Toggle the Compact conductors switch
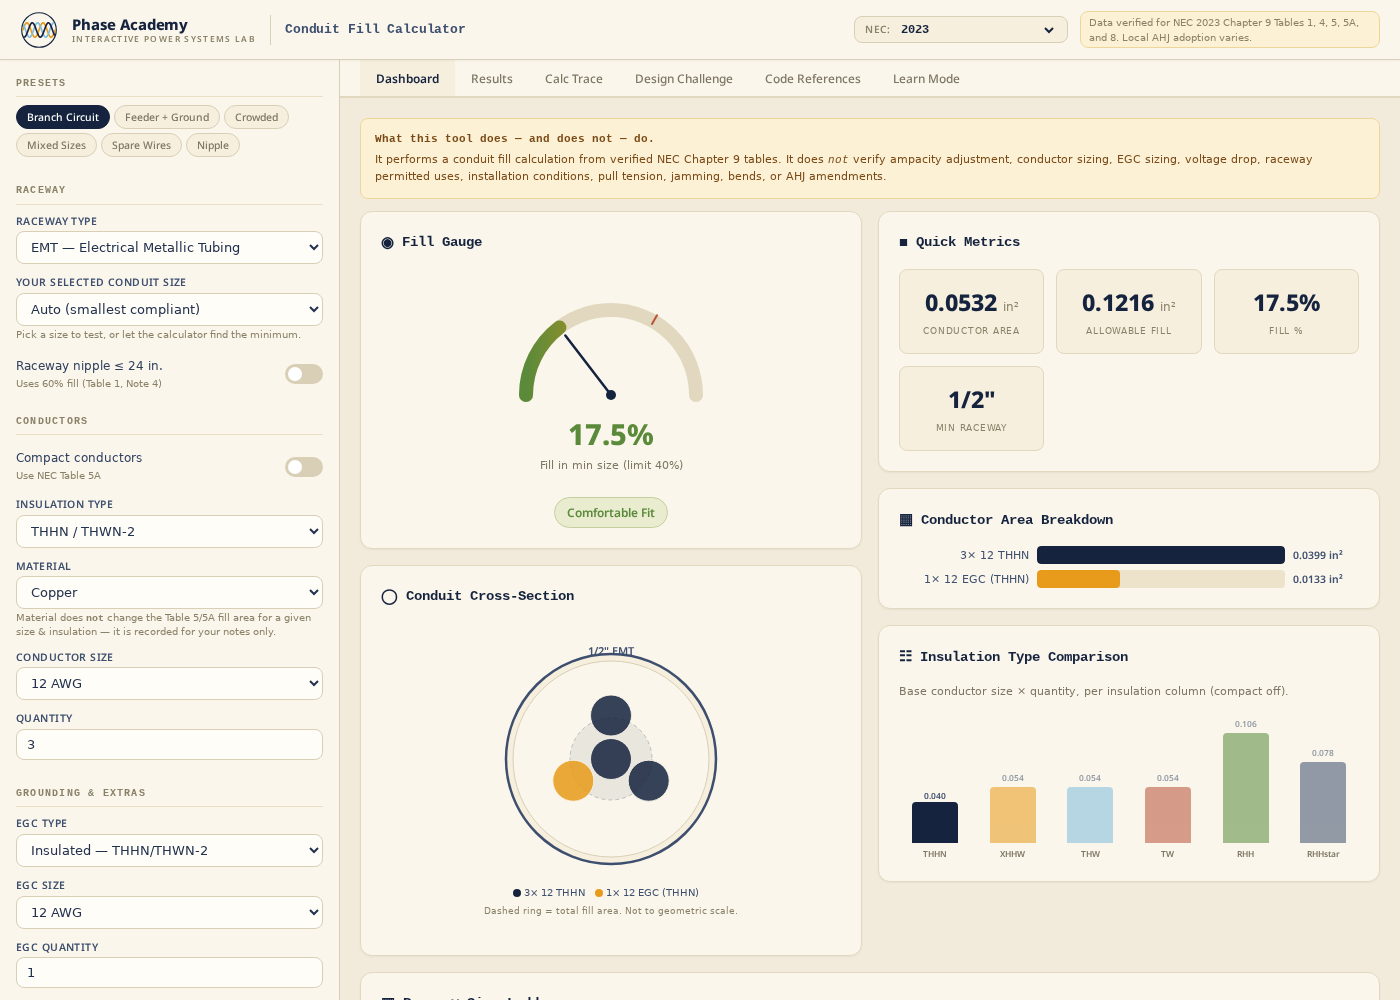 pyautogui.click(x=304, y=467)
